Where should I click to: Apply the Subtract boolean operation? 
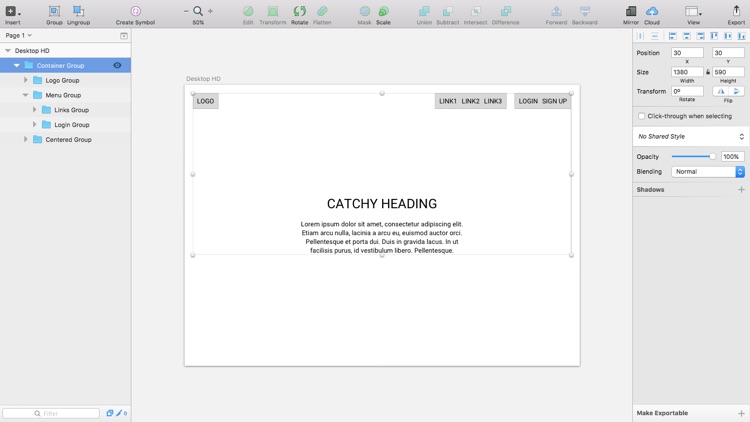click(448, 11)
